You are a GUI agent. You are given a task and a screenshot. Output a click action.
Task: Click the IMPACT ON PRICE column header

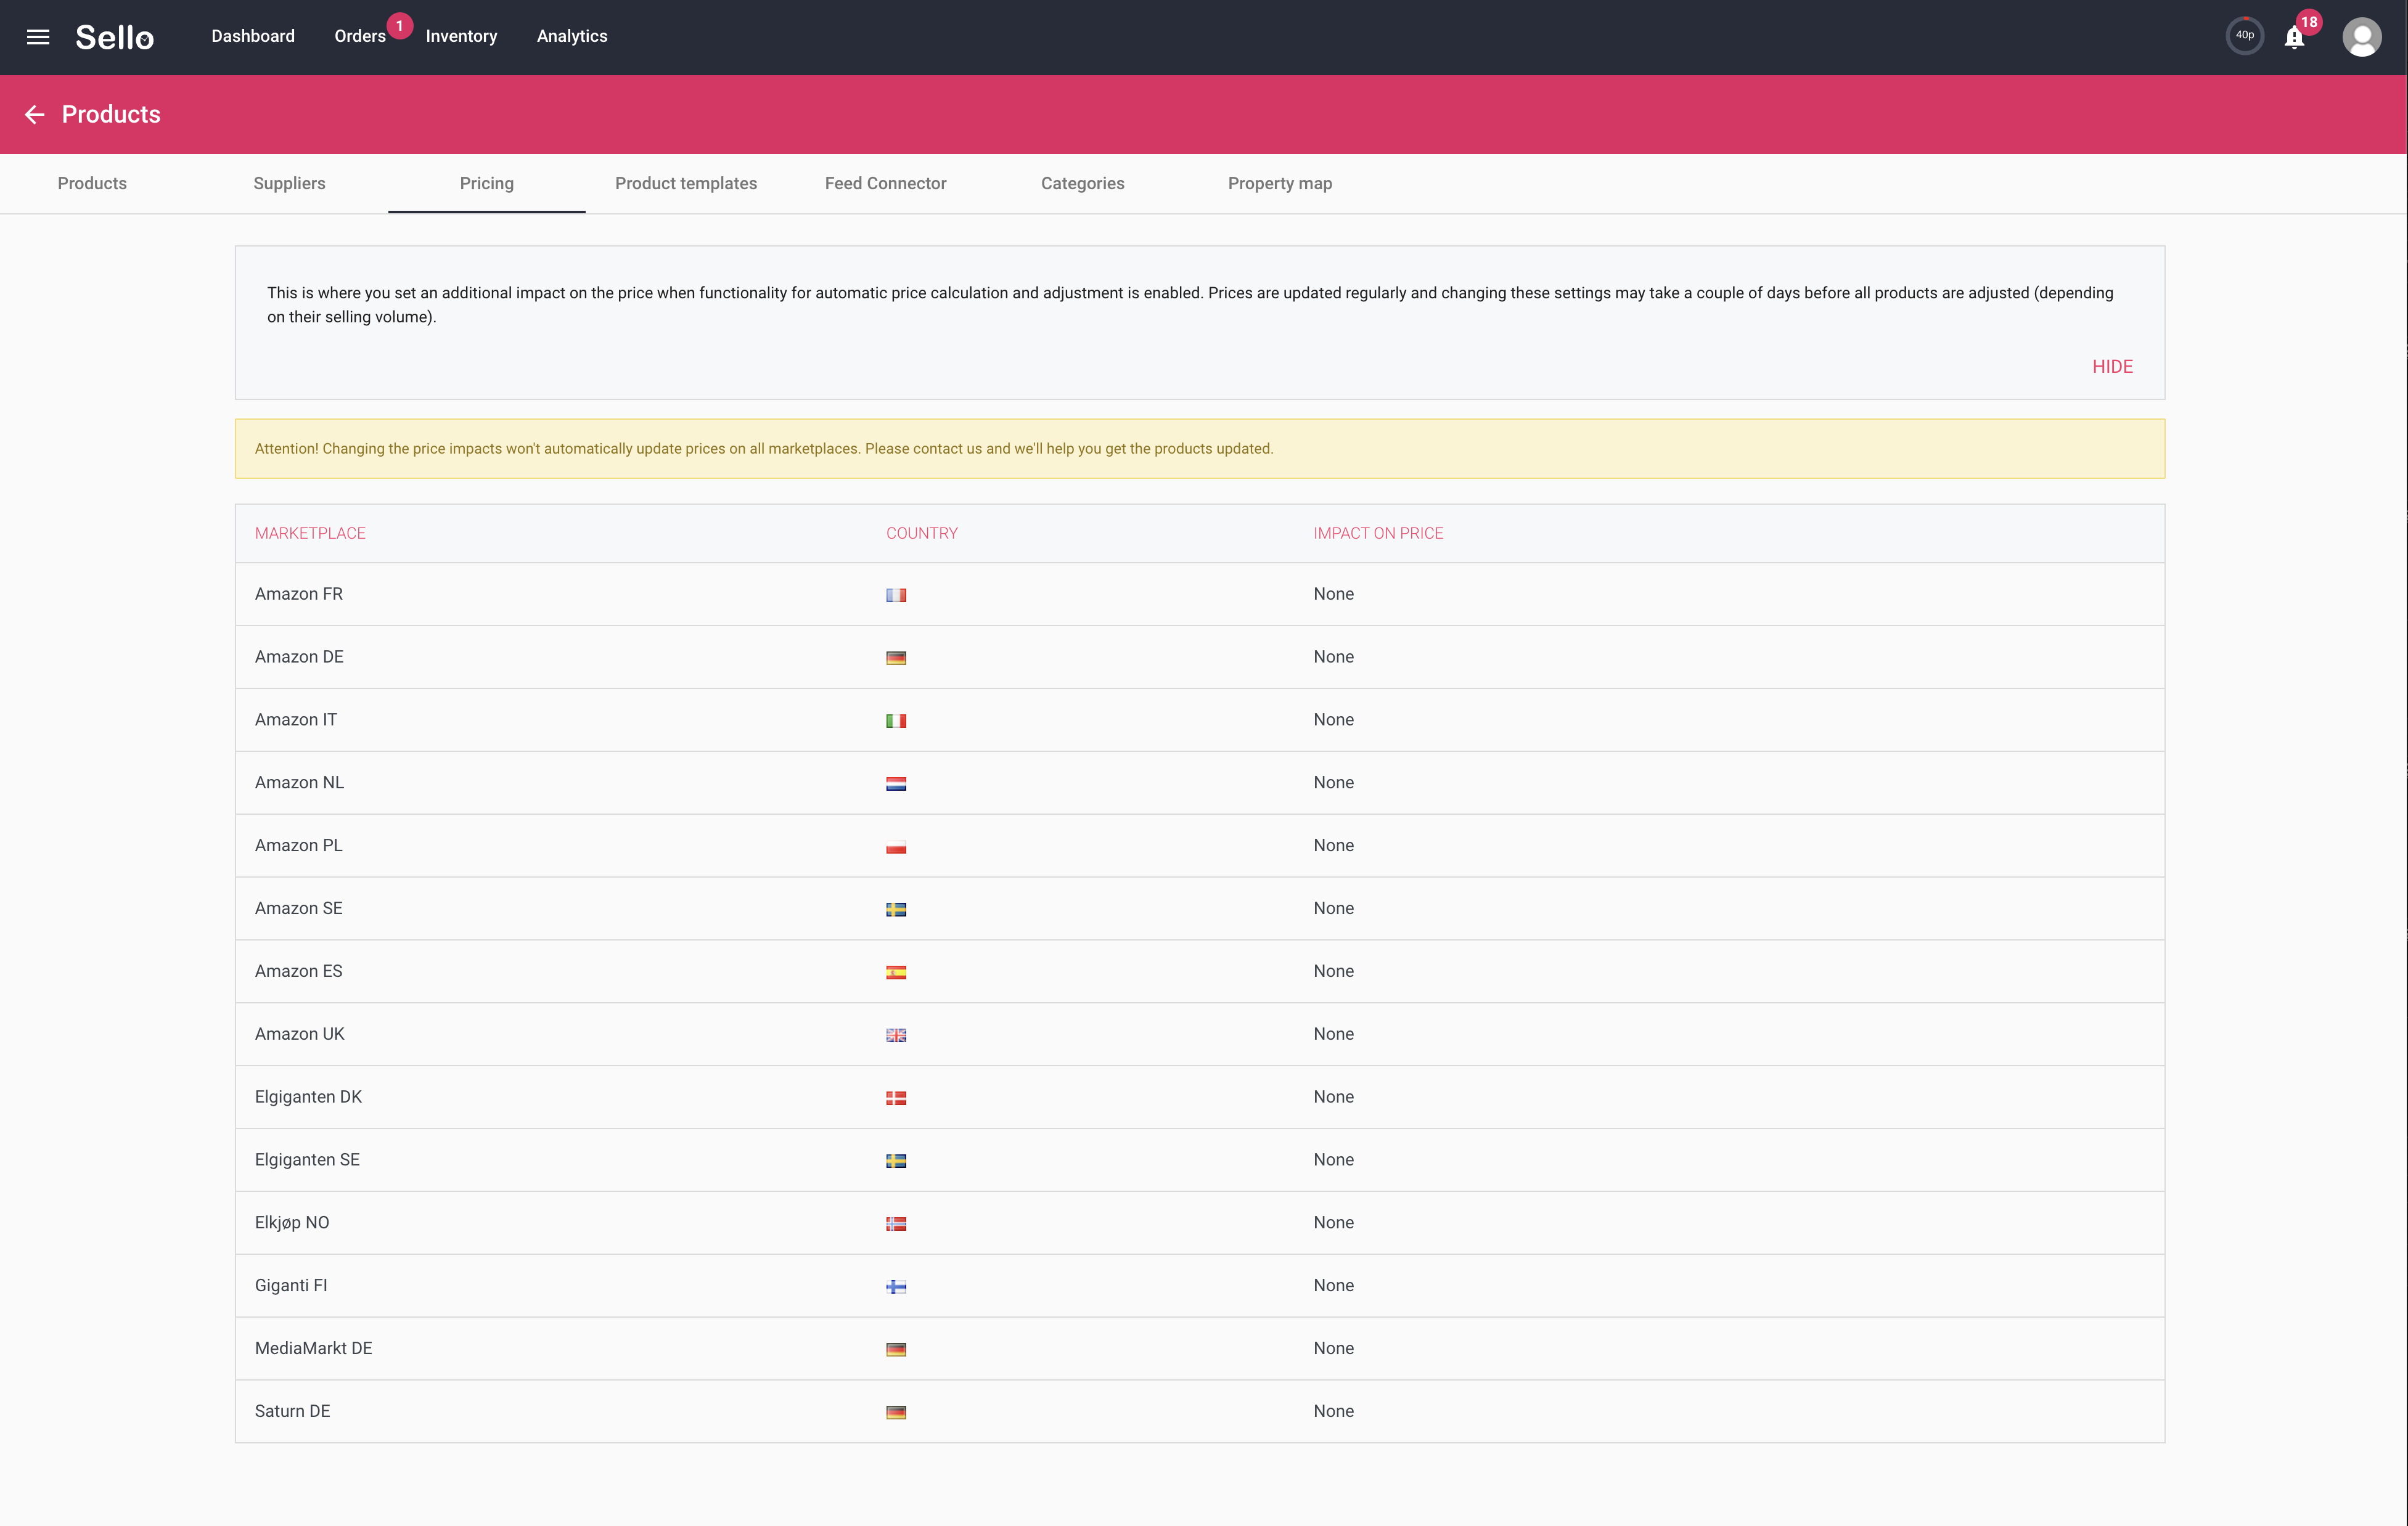1378,533
